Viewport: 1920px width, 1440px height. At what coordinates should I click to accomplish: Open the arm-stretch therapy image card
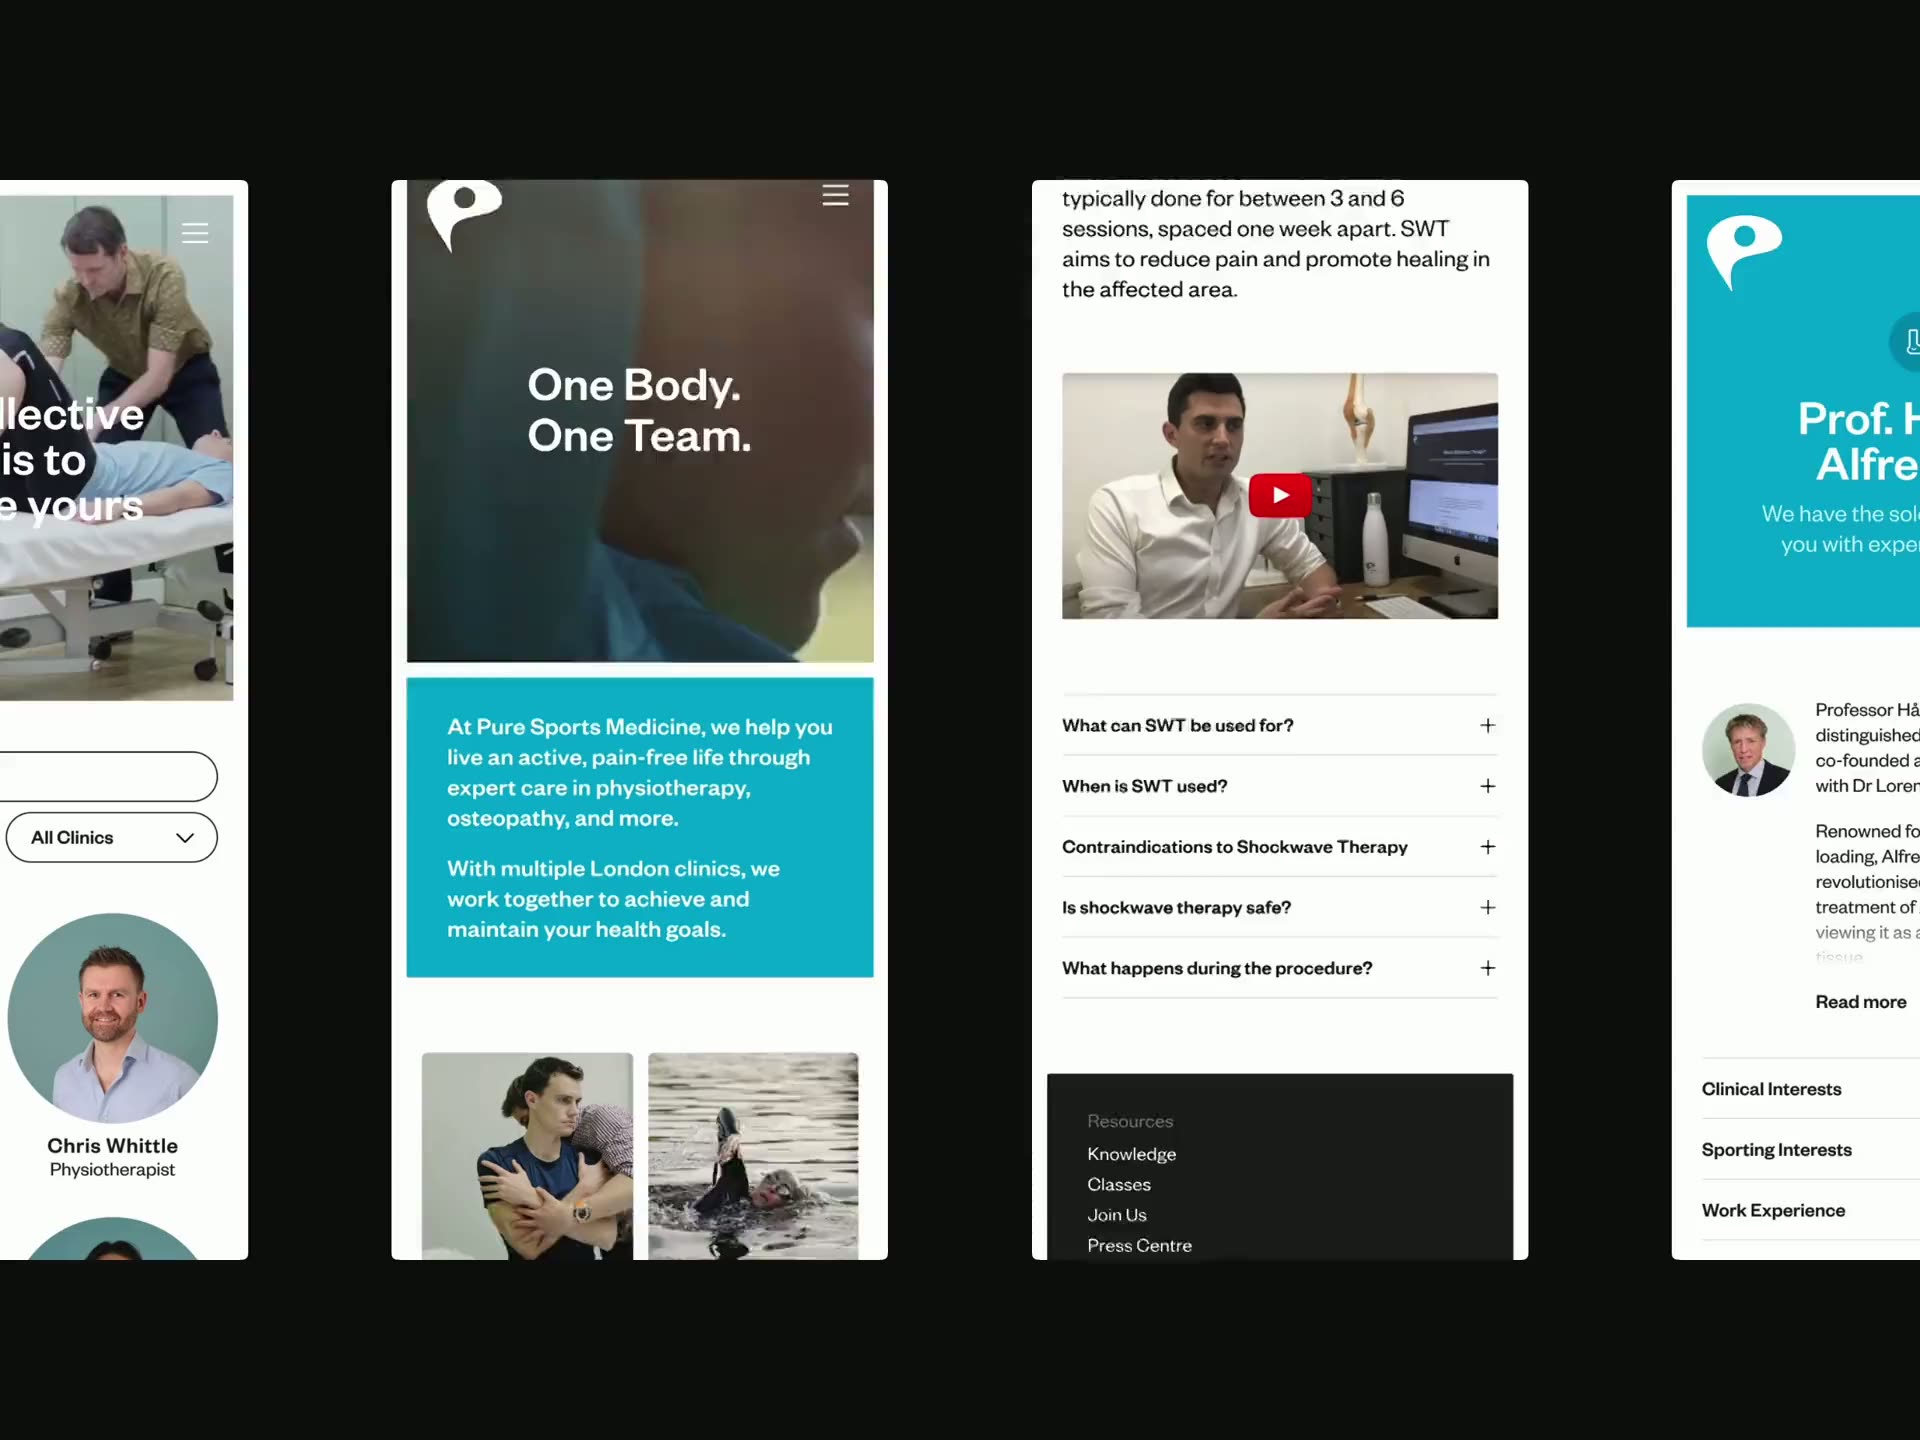527,1155
